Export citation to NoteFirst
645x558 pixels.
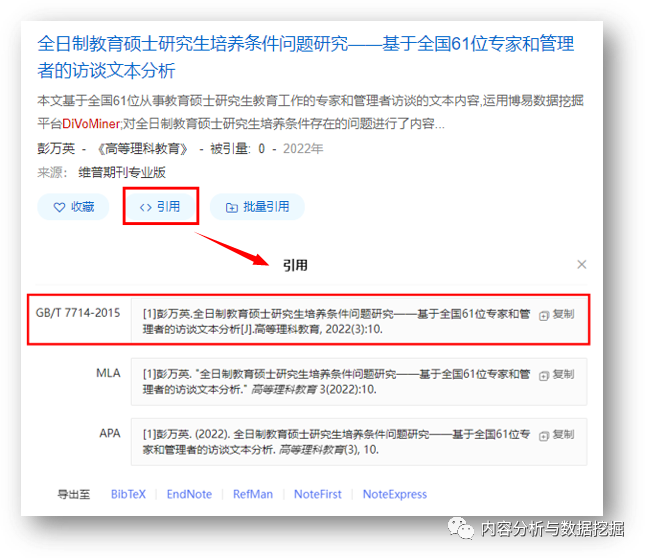pyautogui.click(x=318, y=494)
